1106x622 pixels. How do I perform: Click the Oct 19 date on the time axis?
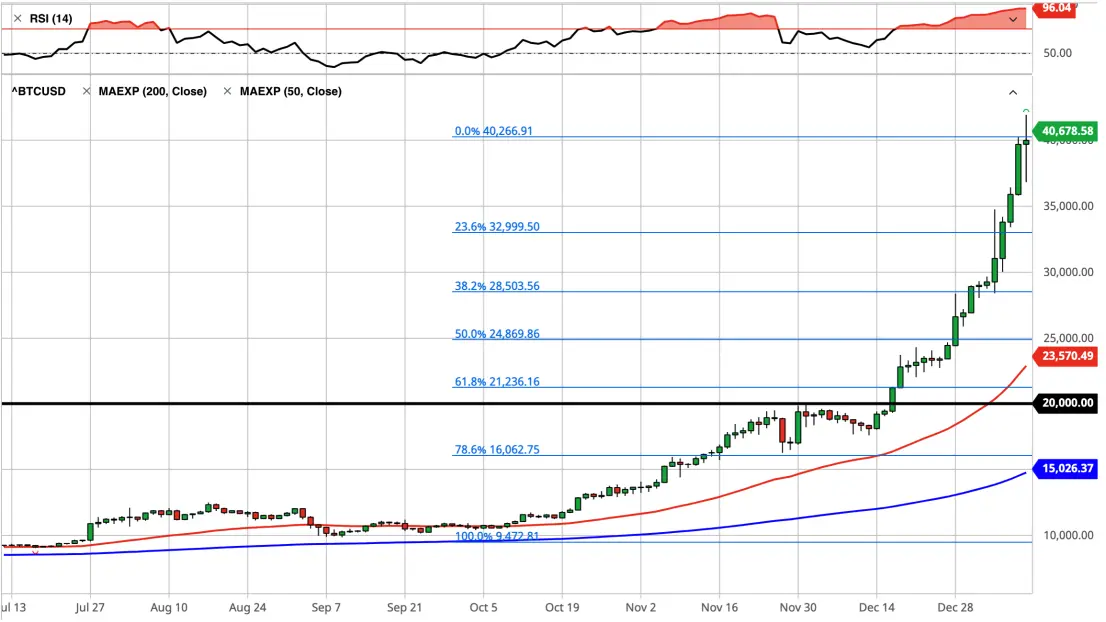[562, 608]
